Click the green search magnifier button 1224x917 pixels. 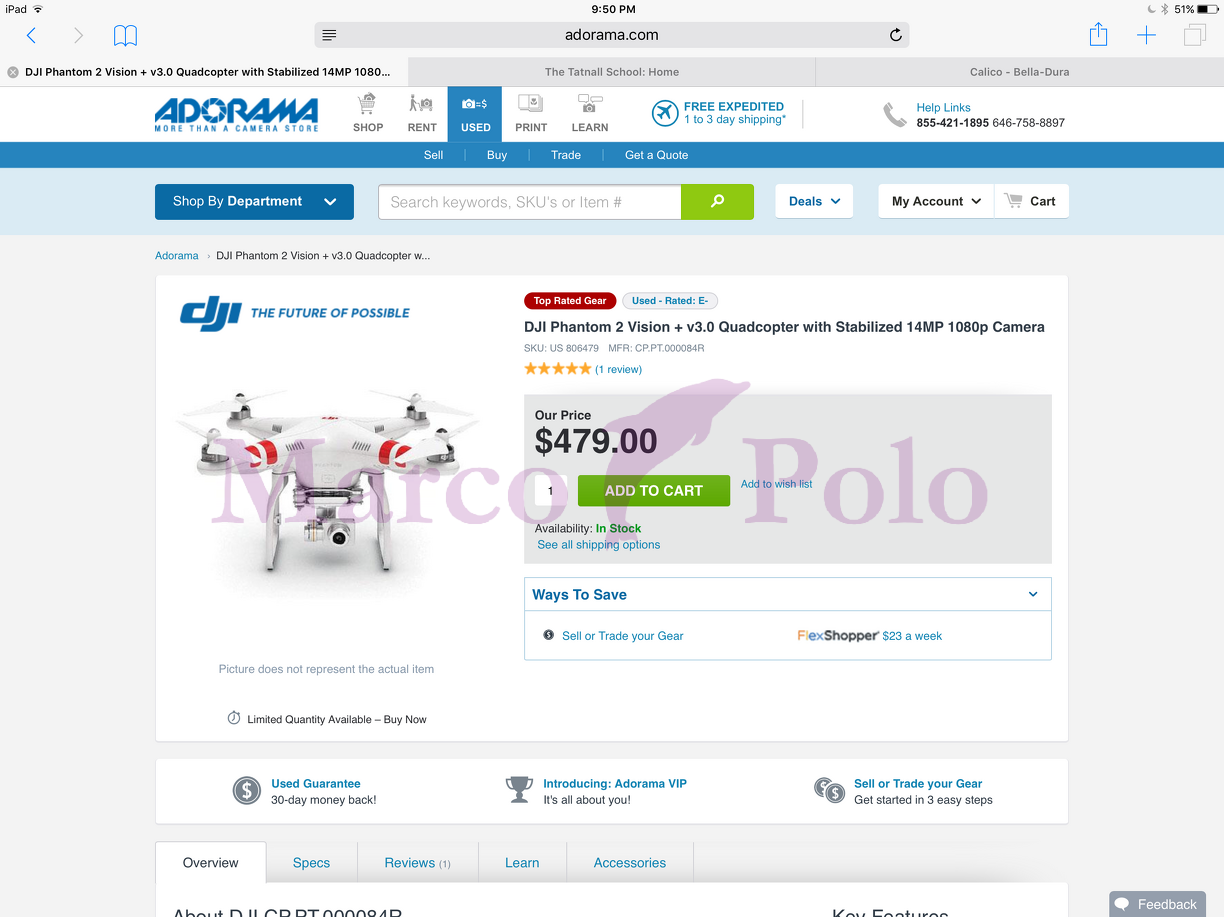717,201
